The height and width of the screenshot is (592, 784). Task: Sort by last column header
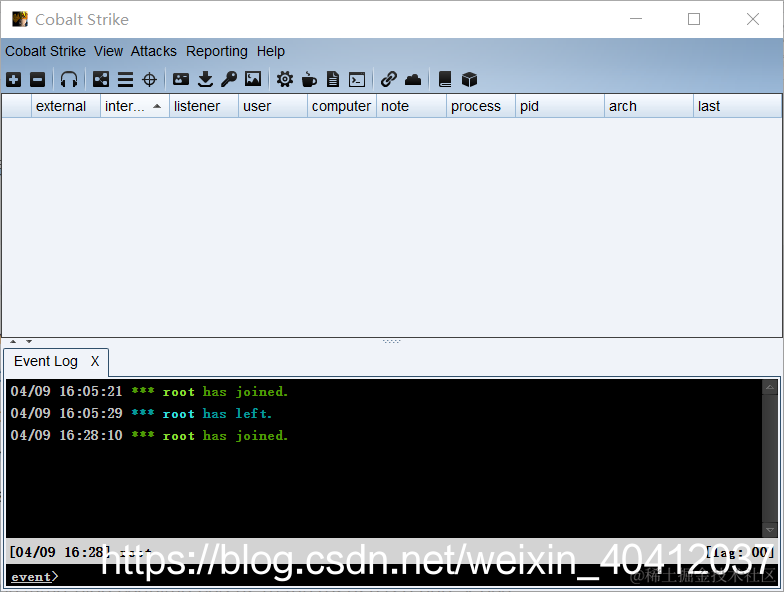pyautogui.click(x=738, y=106)
